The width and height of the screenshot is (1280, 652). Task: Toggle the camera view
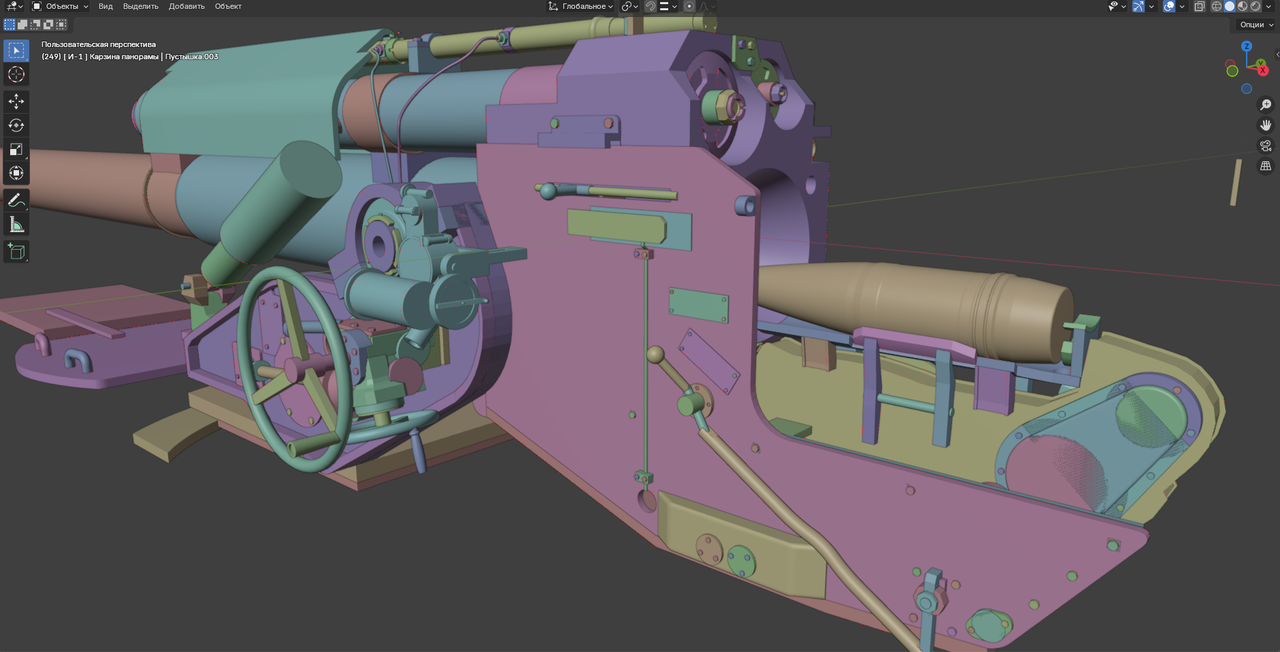coord(1265,146)
